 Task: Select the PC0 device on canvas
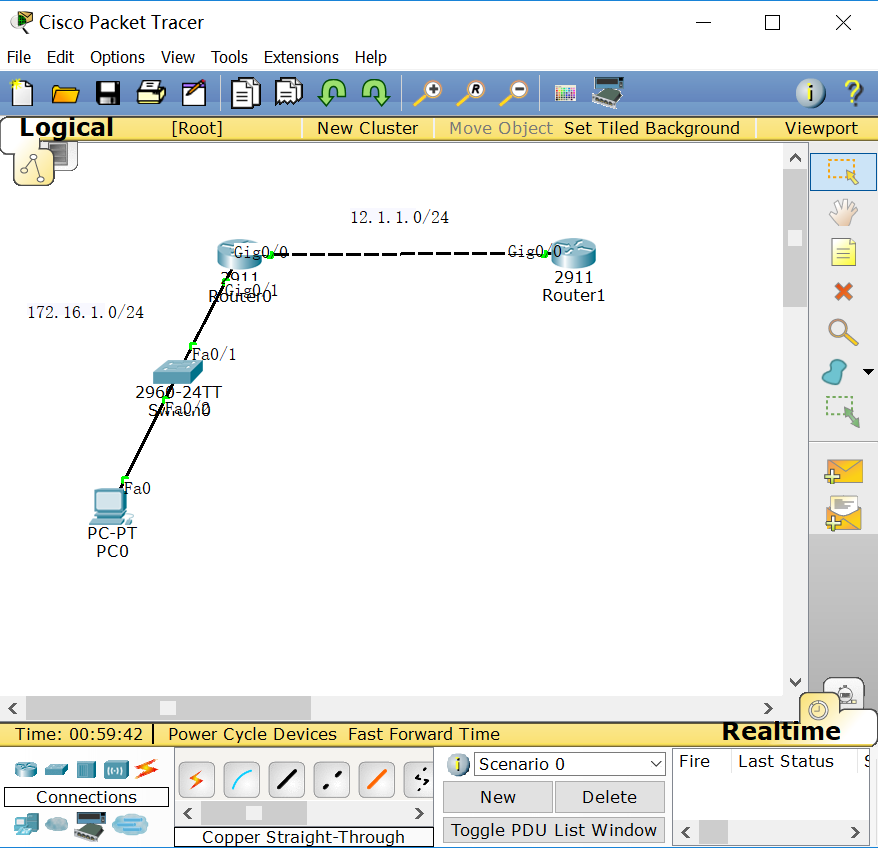[111, 506]
